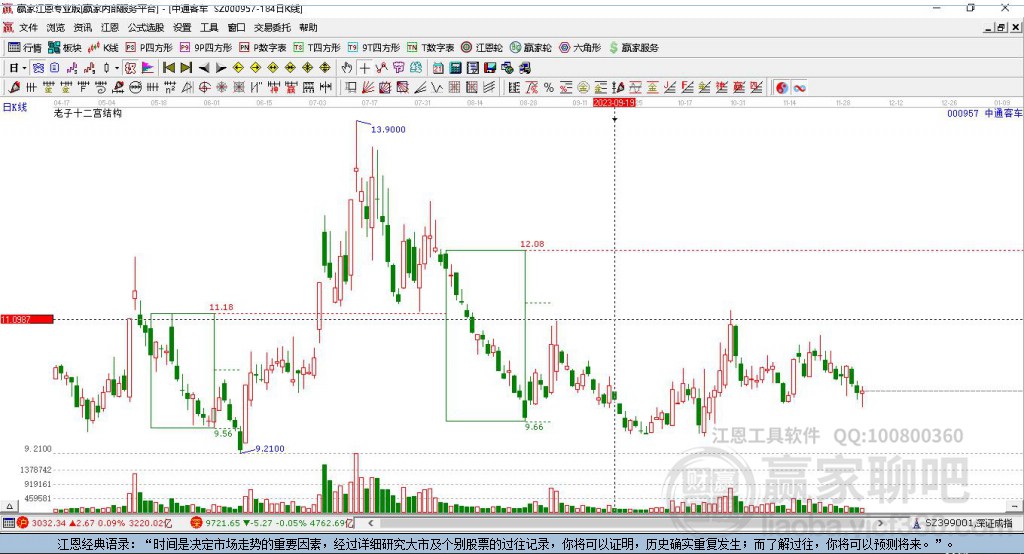Open the 交易委托 menu
The height and width of the screenshot is (554, 1024).
click(272, 27)
